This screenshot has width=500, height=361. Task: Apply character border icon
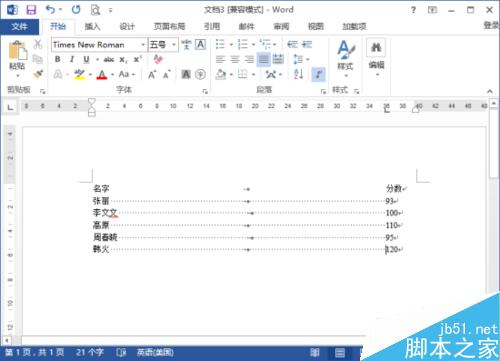pos(200,44)
